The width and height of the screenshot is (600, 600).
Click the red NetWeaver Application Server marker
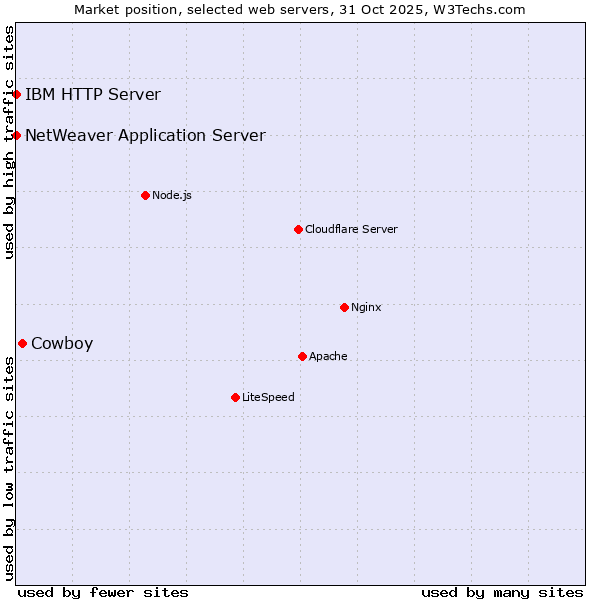(17, 135)
